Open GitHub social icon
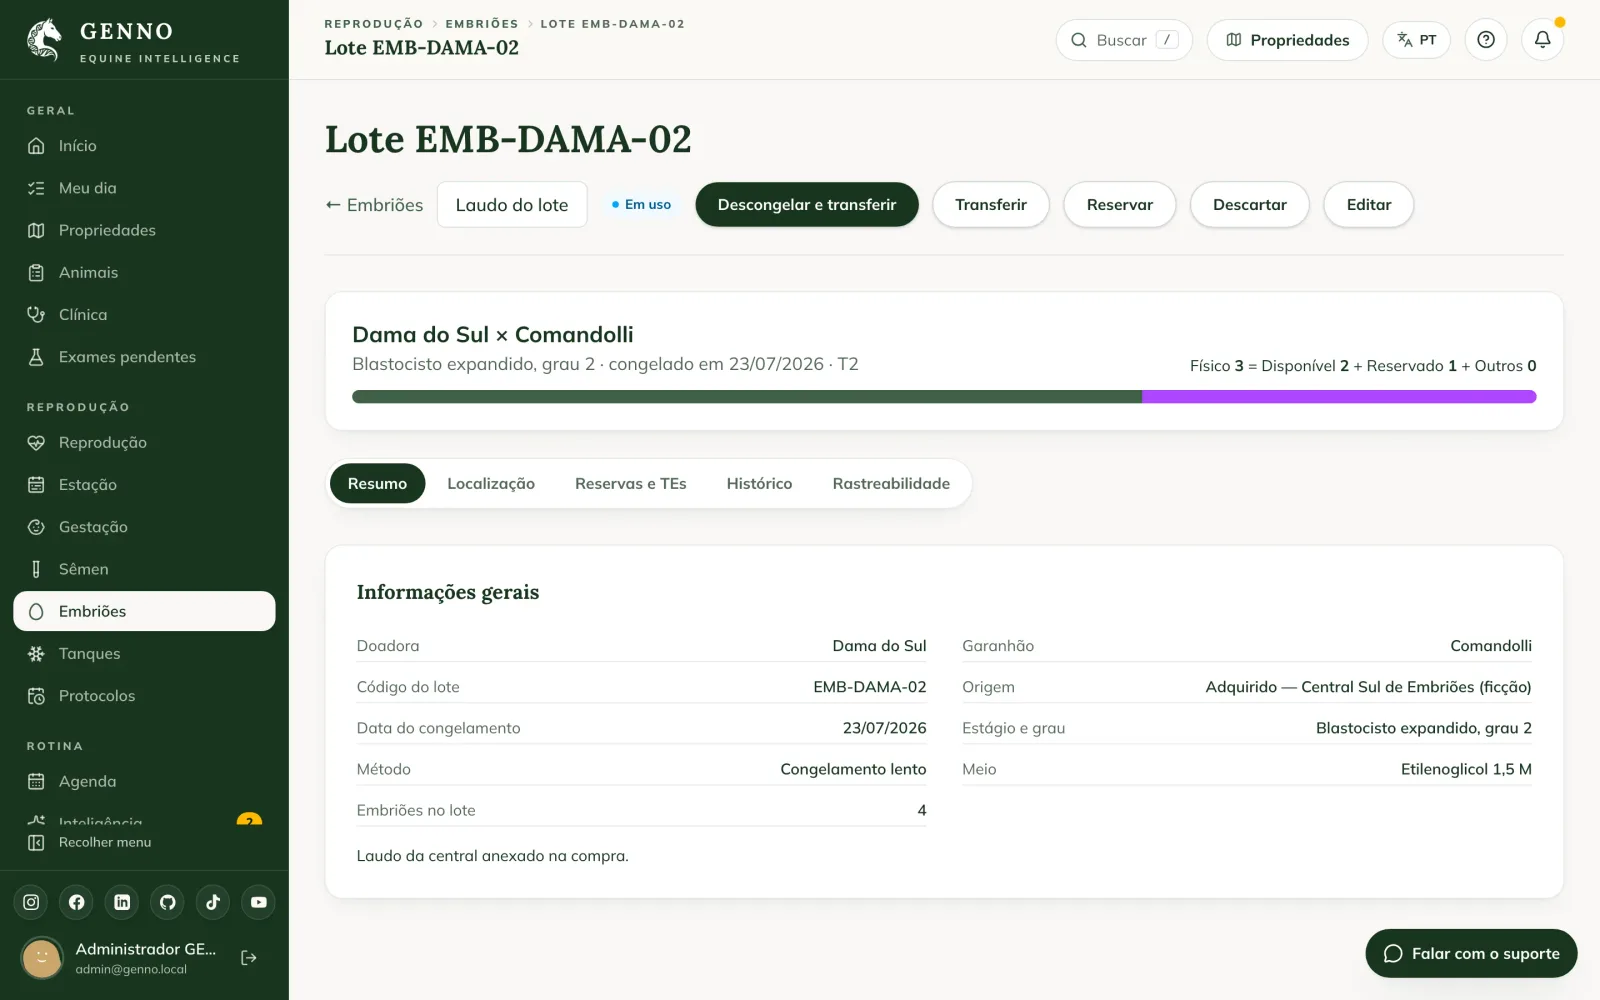The width and height of the screenshot is (1600, 1000). tap(168, 902)
